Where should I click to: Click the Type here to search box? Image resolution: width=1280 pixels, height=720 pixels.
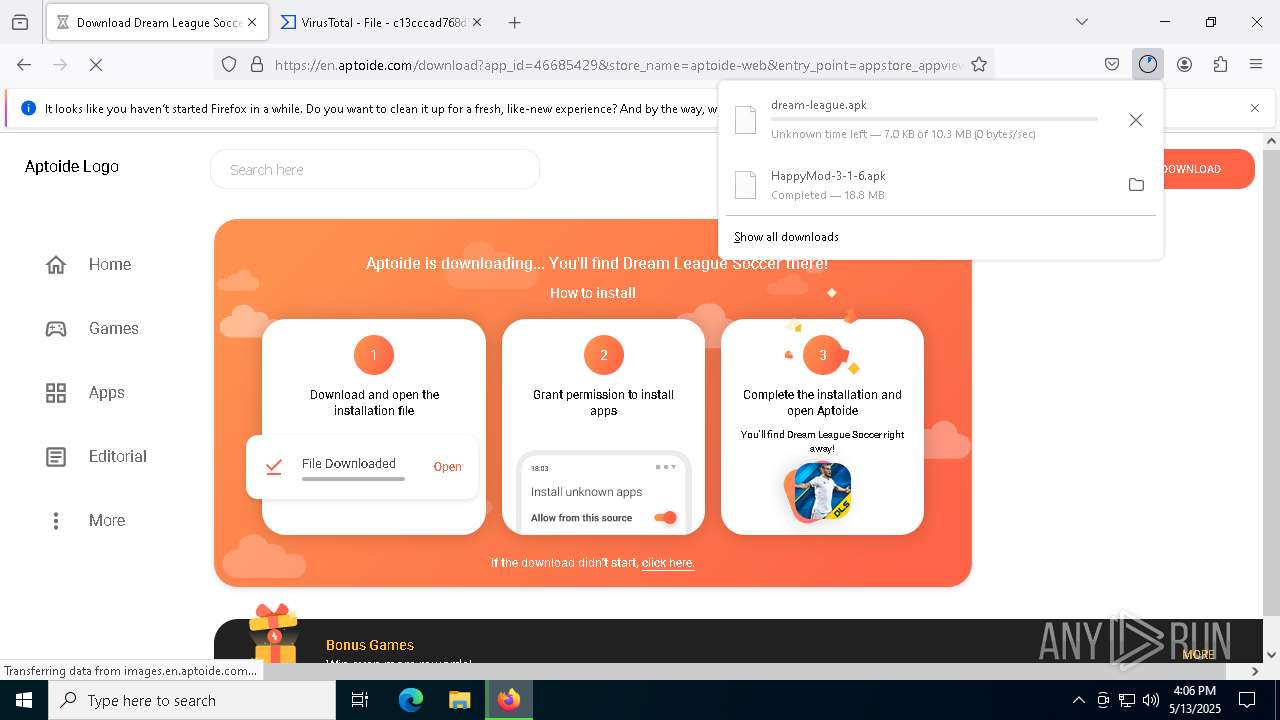click(x=192, y=700)
